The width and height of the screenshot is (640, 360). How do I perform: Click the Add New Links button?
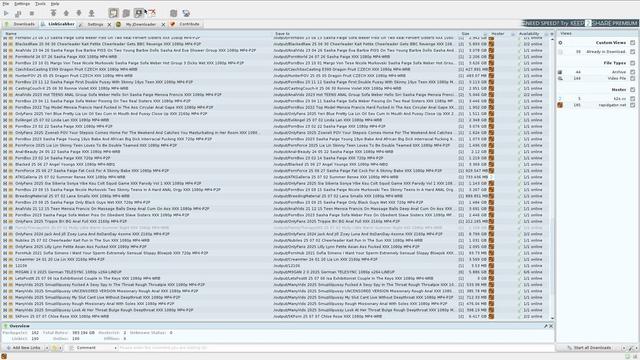coord(23,348)
